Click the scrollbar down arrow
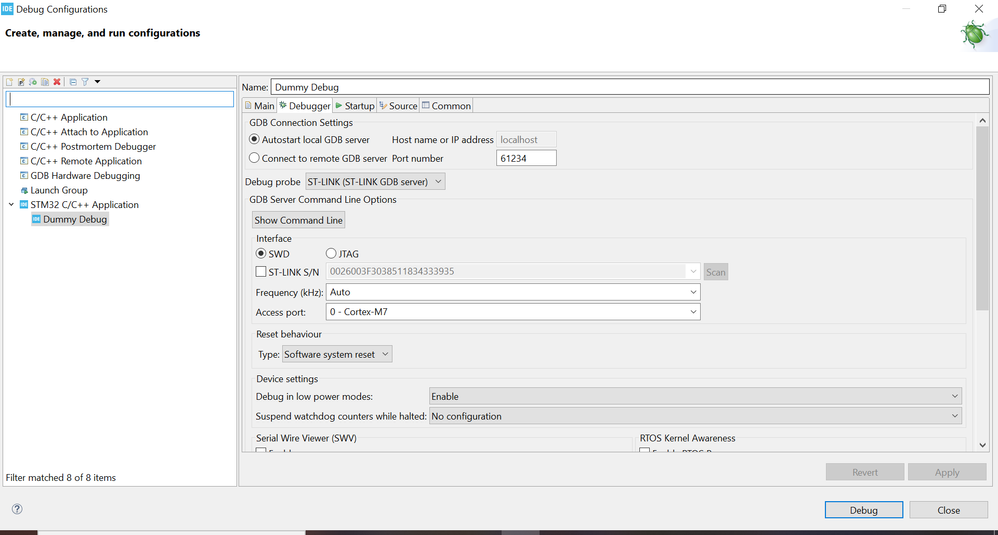This screenshot has height=535, width=998. coord(982,445)
